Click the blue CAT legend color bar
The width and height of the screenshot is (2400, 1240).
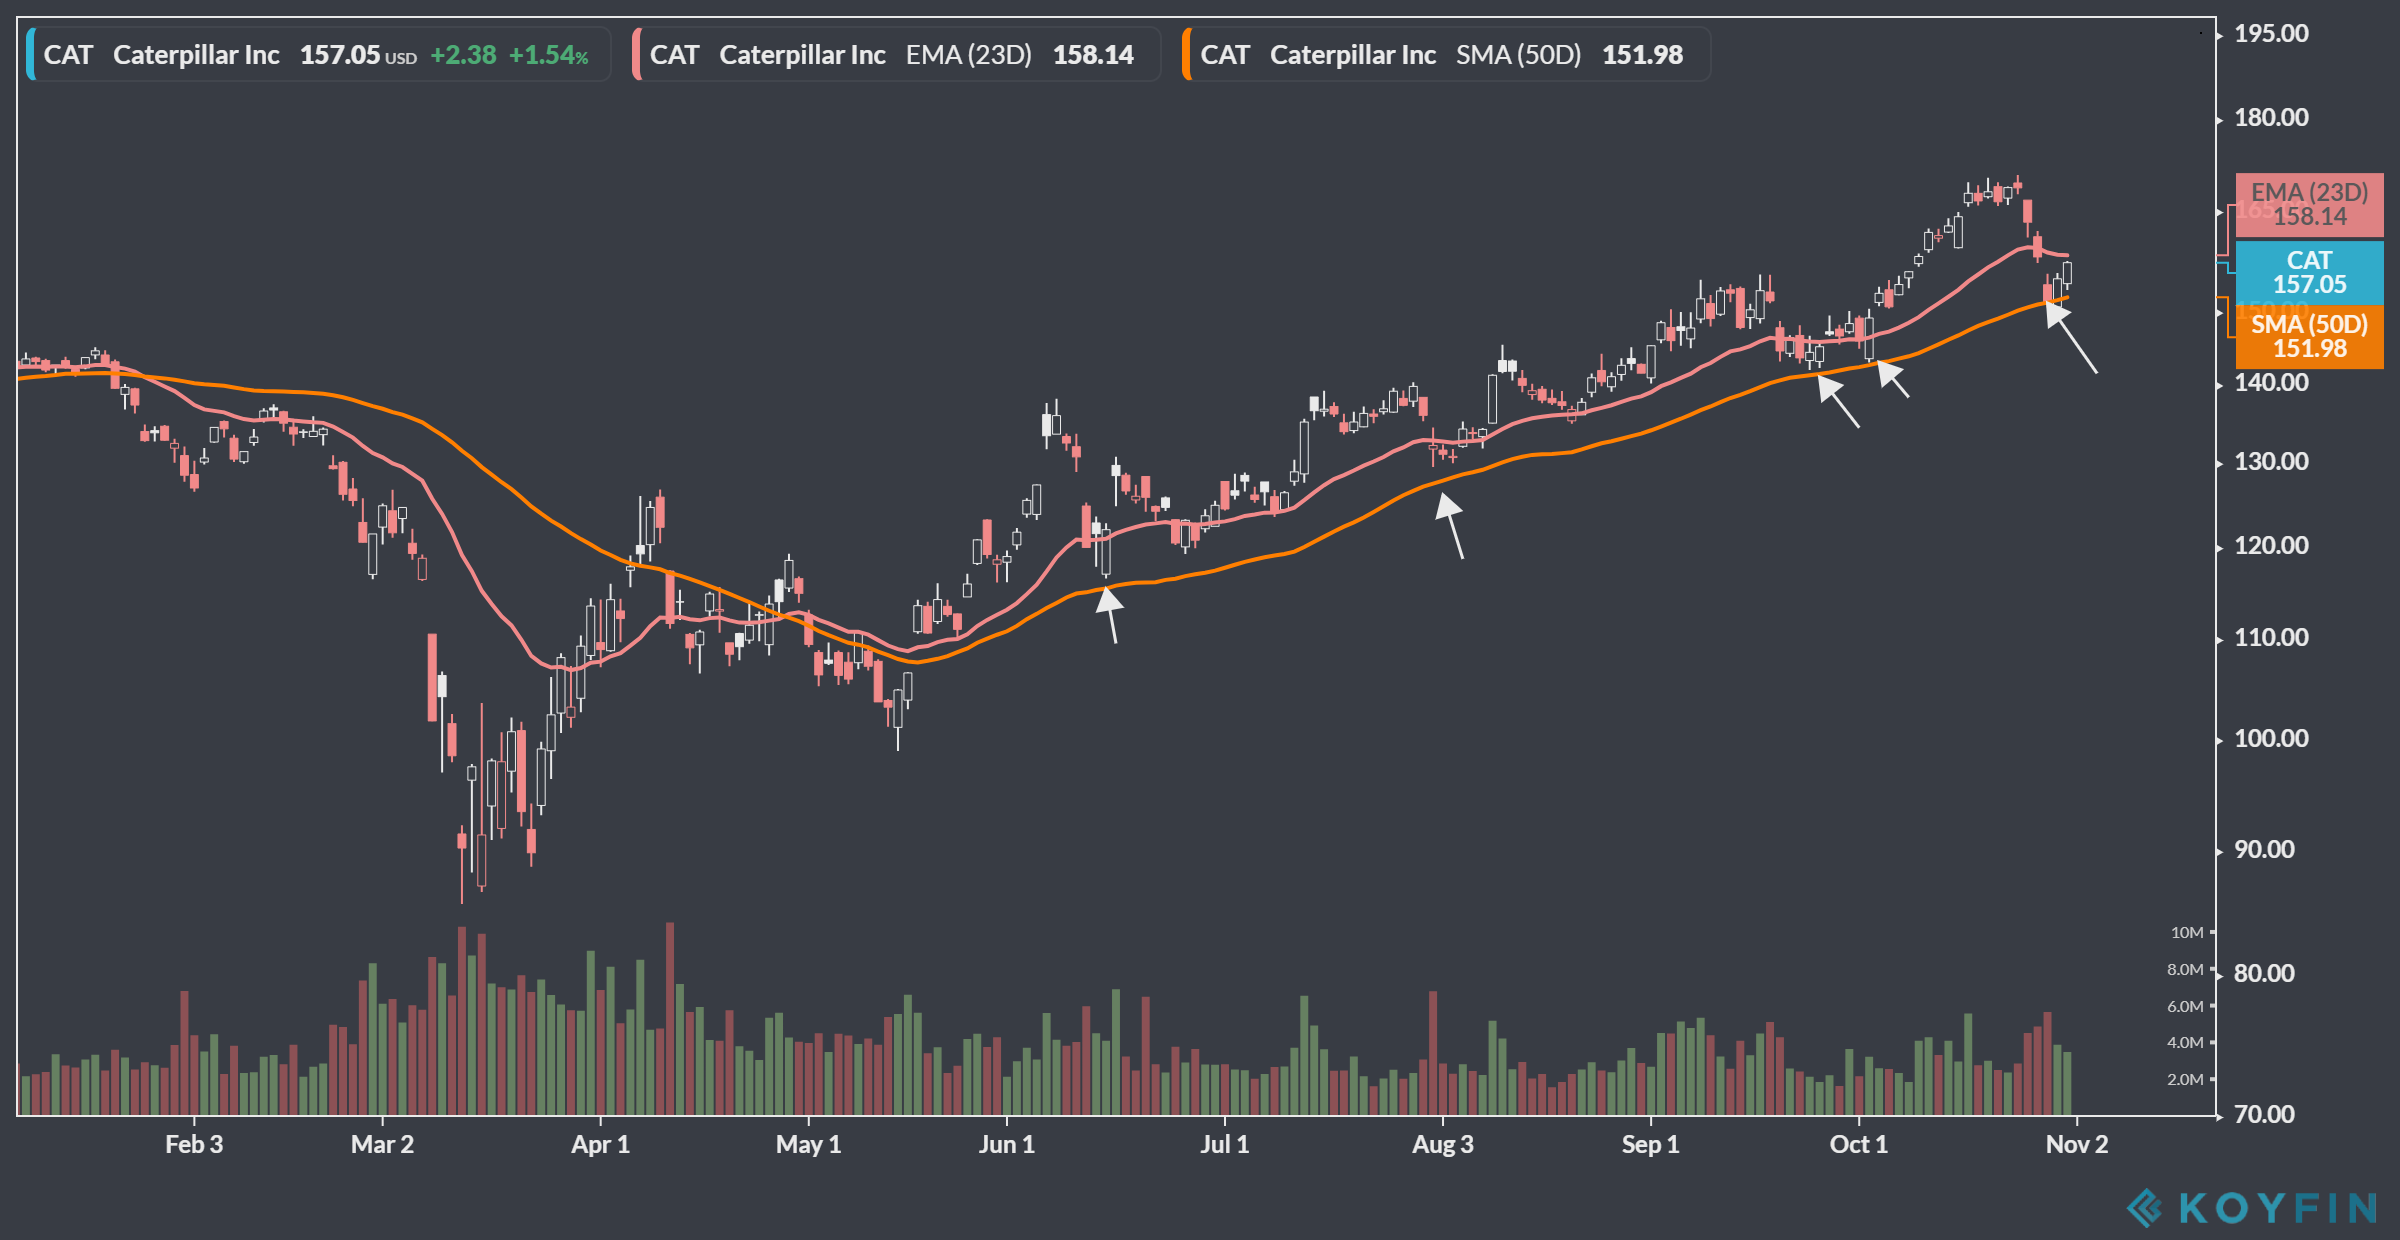pos(31,55)
